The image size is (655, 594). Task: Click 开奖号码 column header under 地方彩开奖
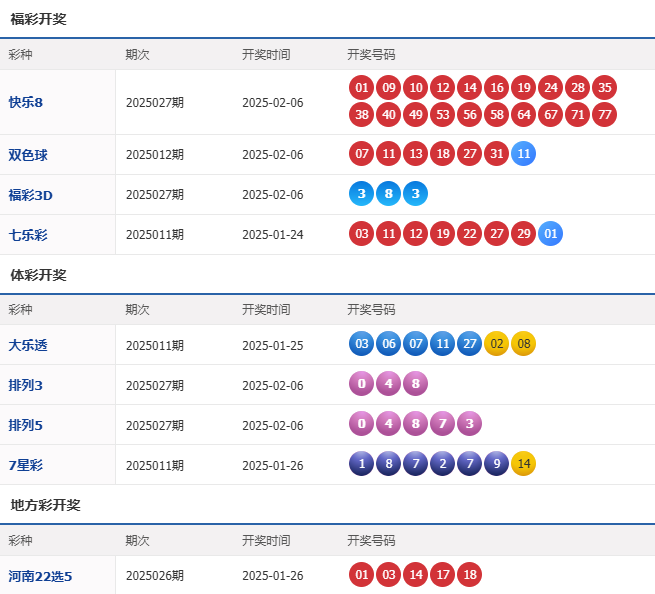click(x=371, y=541)
